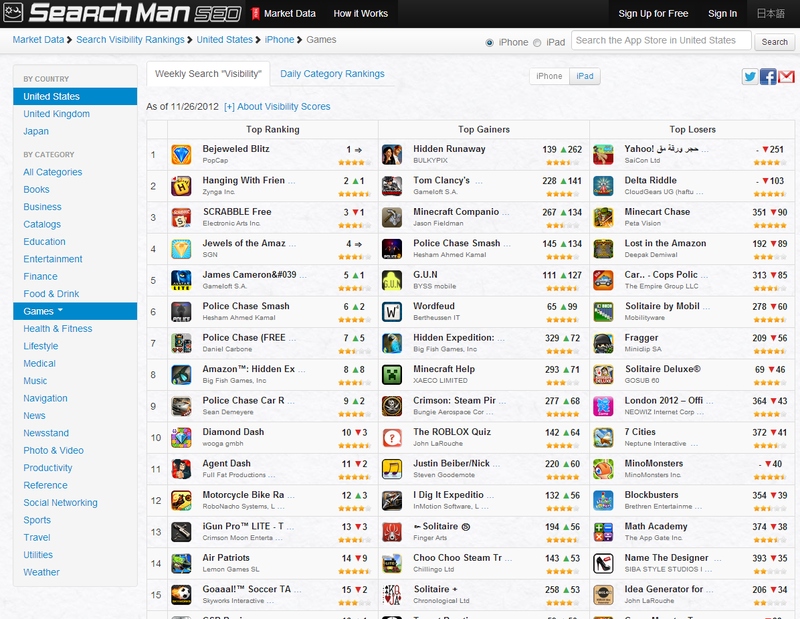800x619 pixels.
Task: Open the Minecart Chase title link
Action: coord(657,212)
